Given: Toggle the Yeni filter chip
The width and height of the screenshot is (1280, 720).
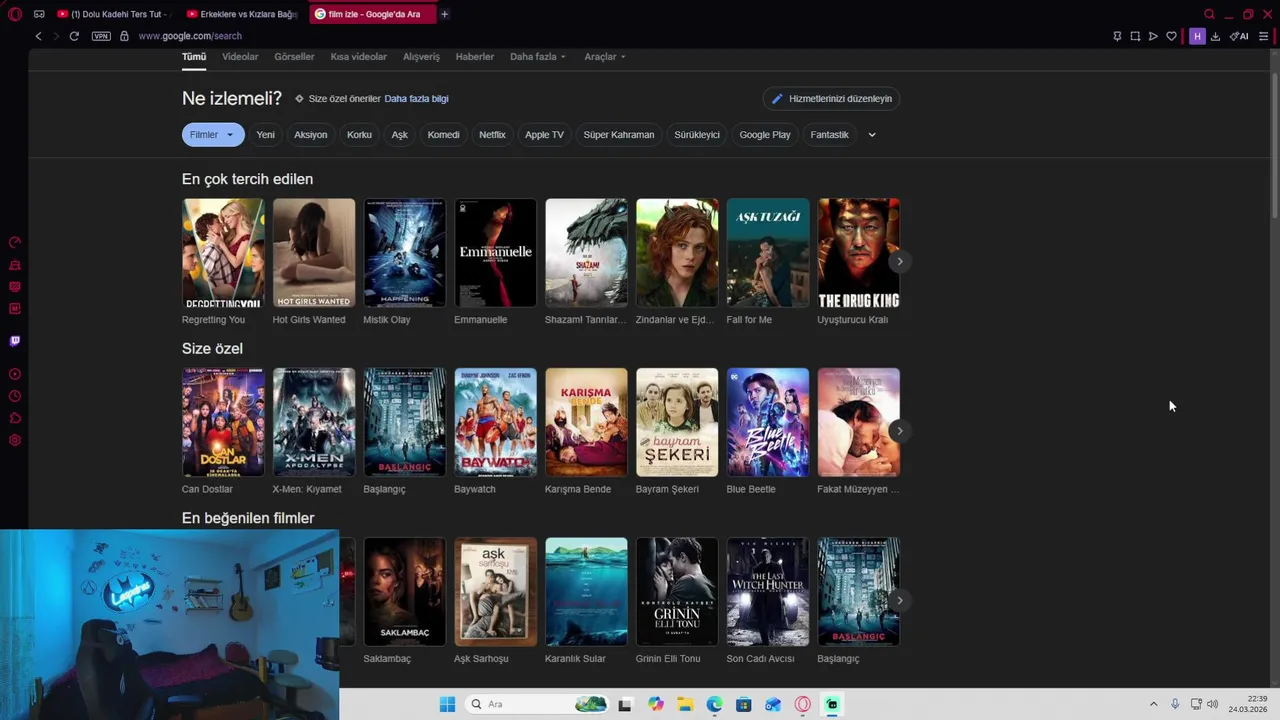Looking at the screenshot, I should coord(265,135).
